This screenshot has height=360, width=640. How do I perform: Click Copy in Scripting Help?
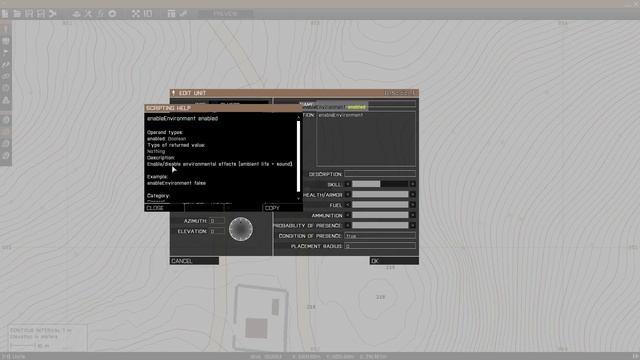click(282, 208)
